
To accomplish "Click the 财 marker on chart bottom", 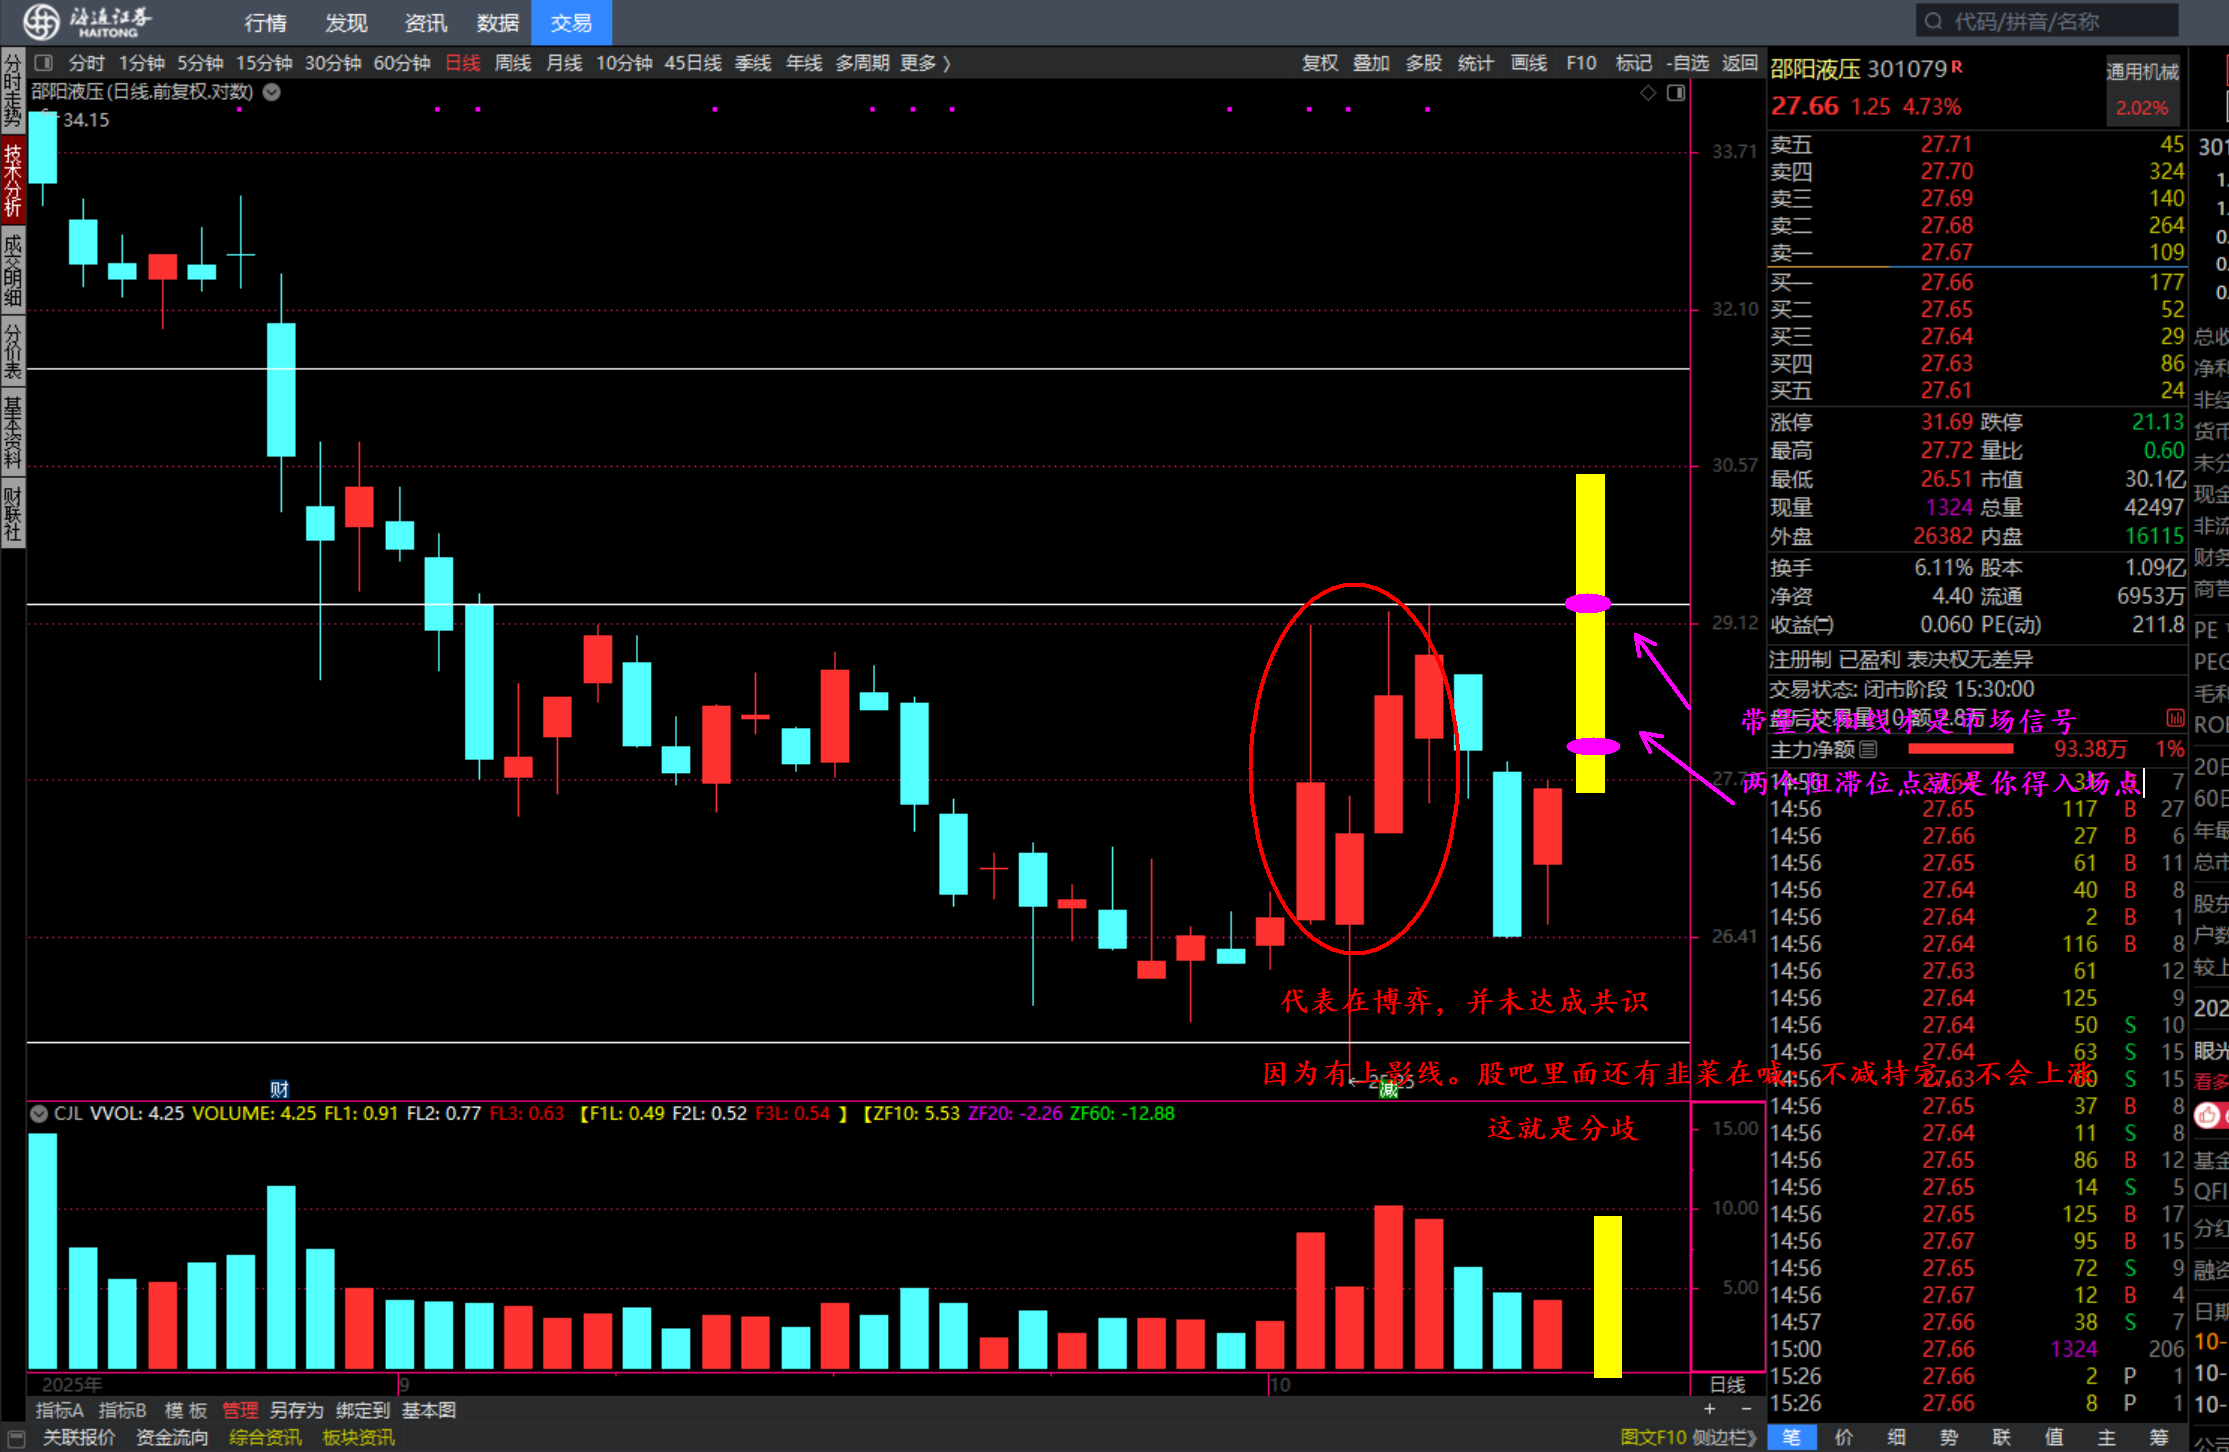I will [x=279, y=1089].
